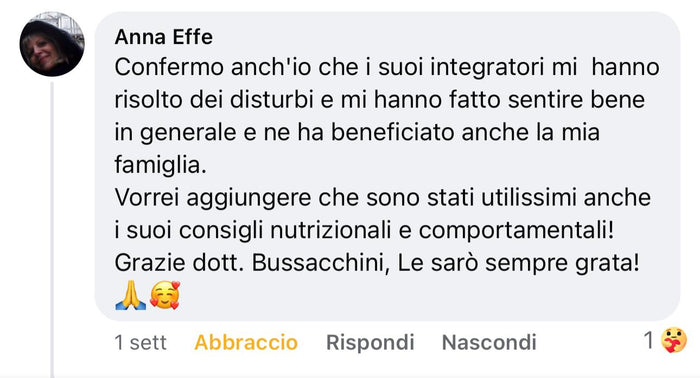Select the word "Bussacchini" in the comment
The height and width of the screenshot is (378, 700).
(317, 263)
